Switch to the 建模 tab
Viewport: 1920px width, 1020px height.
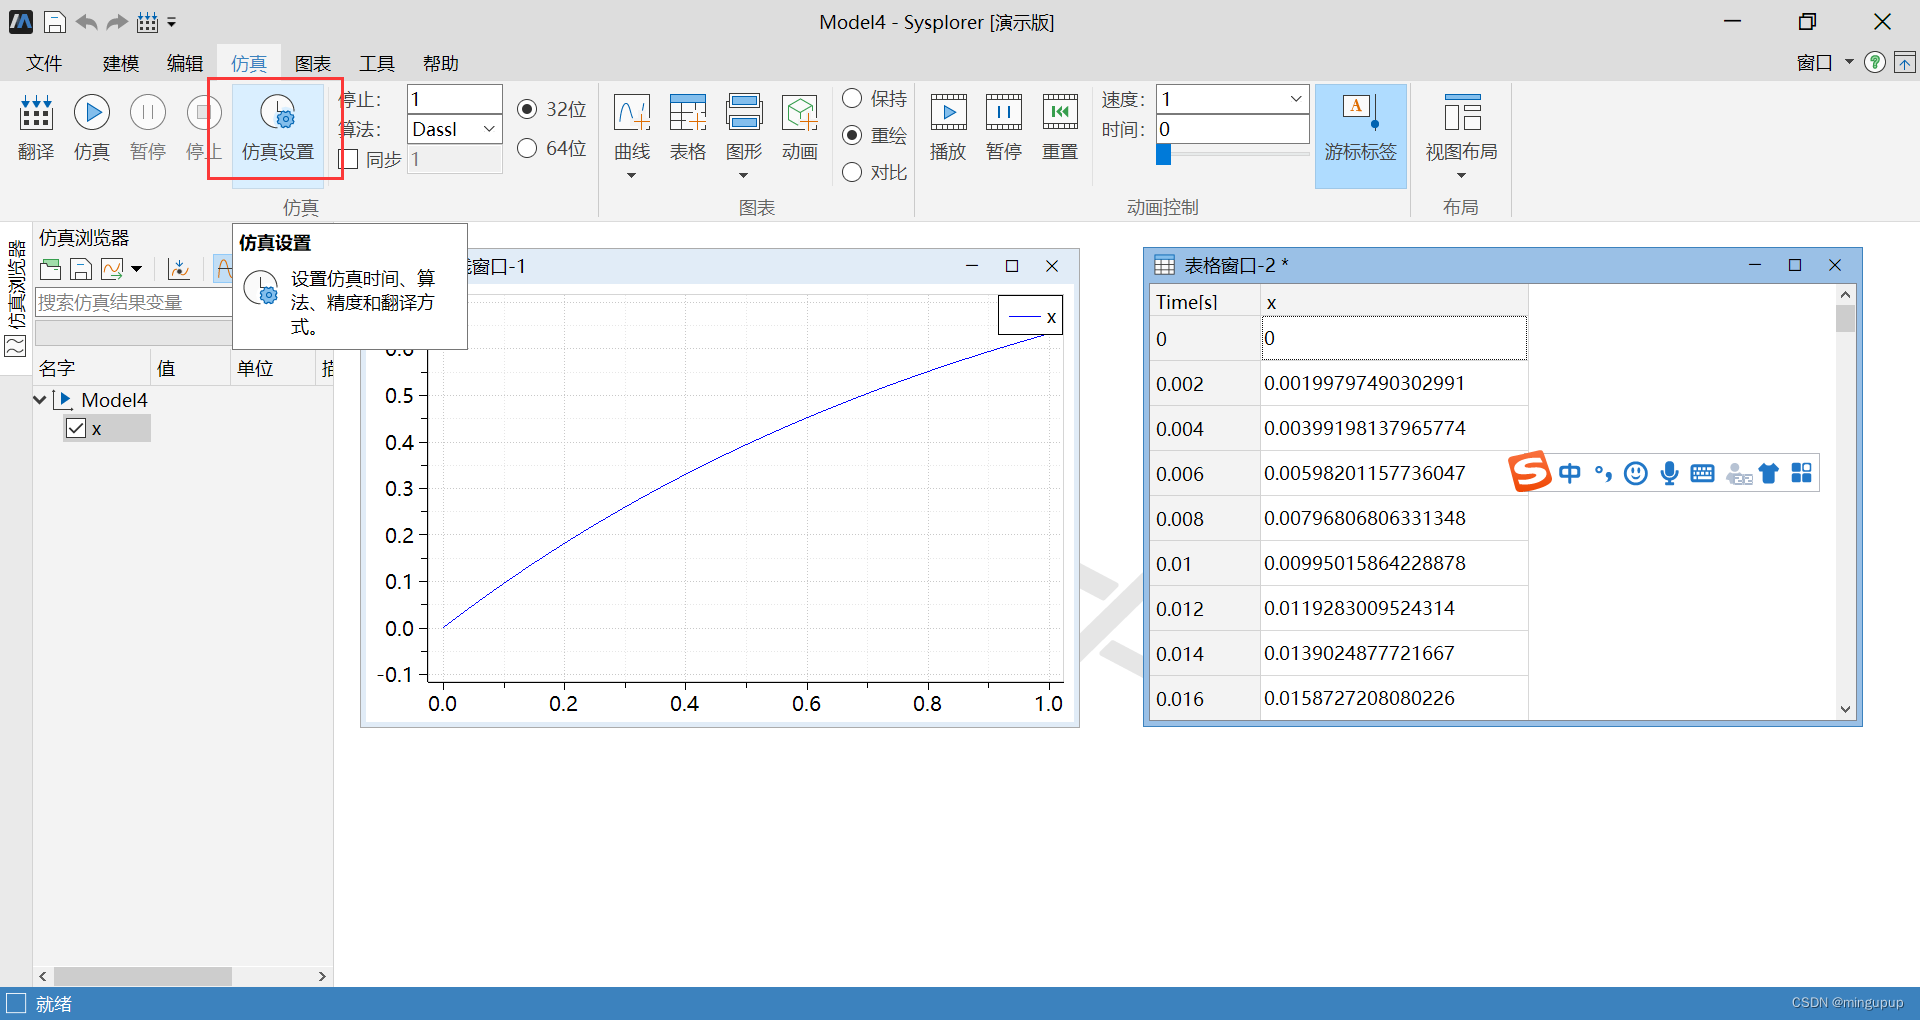click(x=121, y=63)
